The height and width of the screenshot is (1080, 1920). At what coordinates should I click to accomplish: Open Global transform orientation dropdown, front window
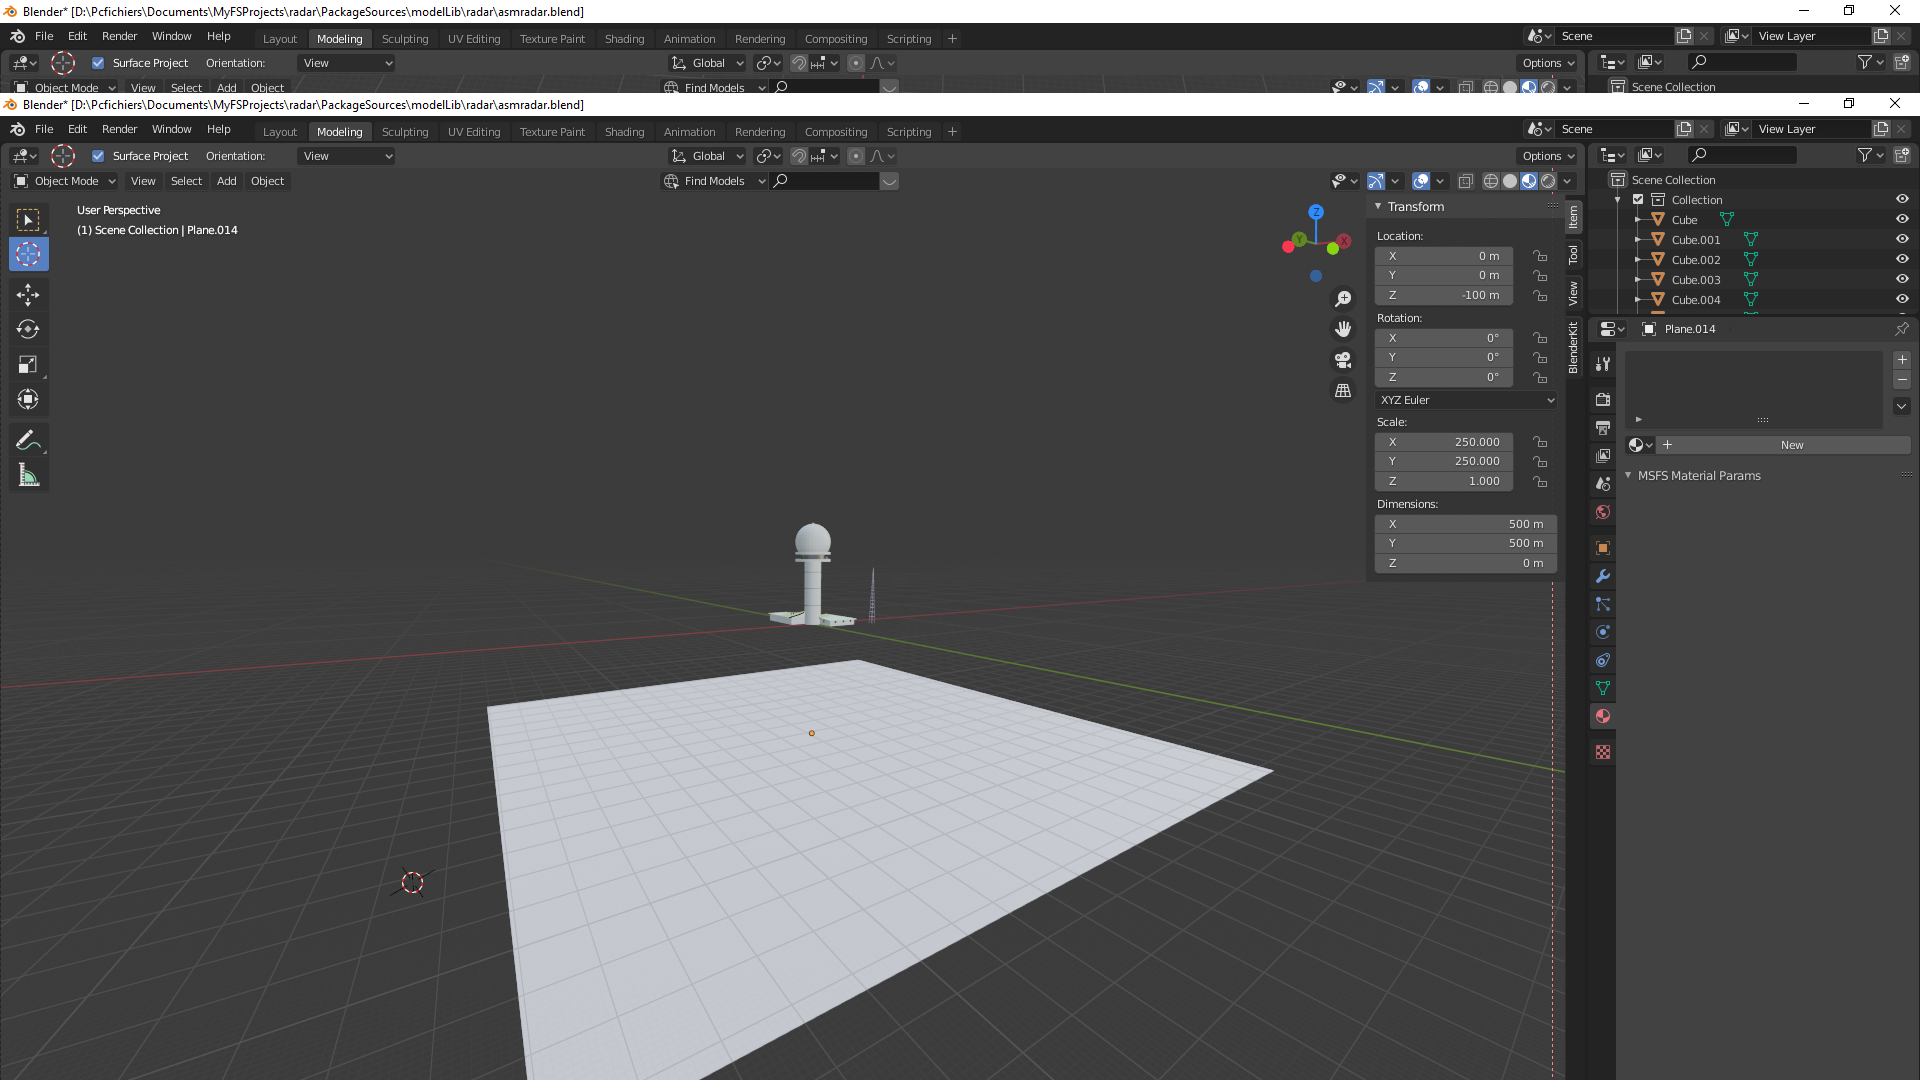coord(707,156)
